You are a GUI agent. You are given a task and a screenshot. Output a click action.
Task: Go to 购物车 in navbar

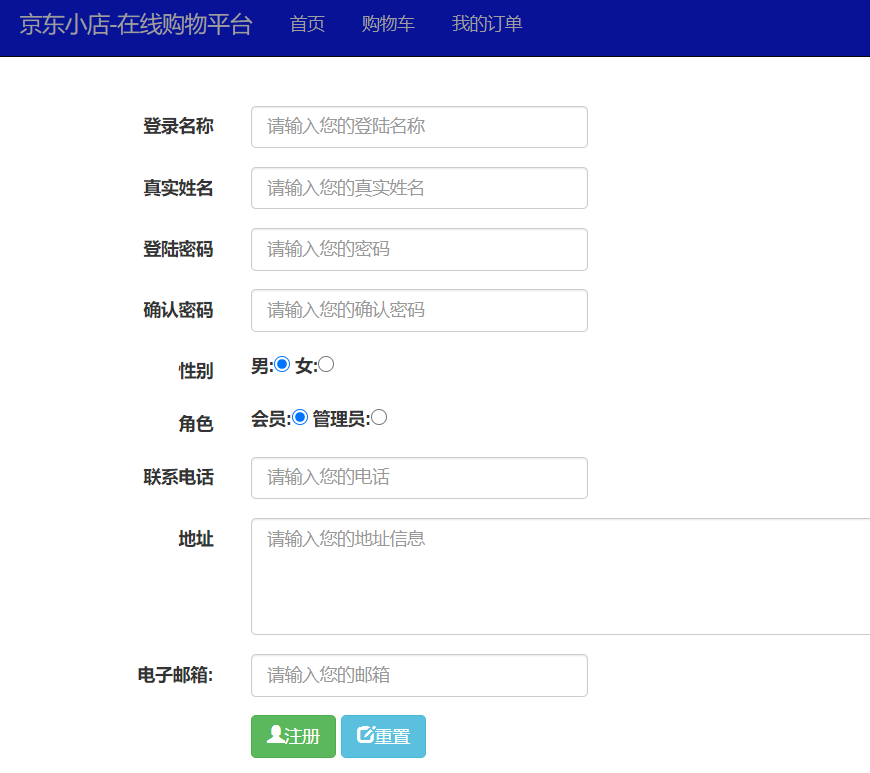(388, 24)
